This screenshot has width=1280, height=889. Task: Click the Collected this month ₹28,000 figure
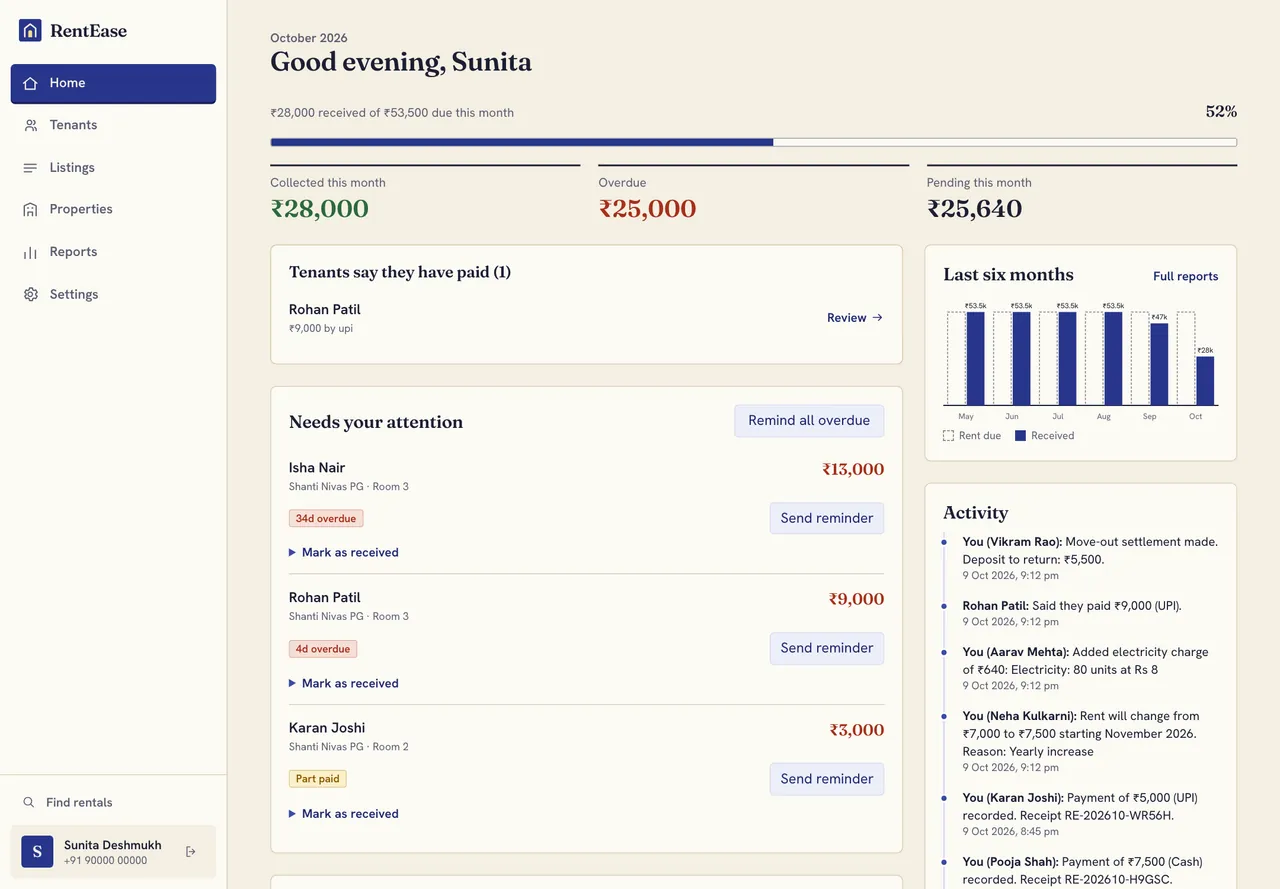[319, 209]
